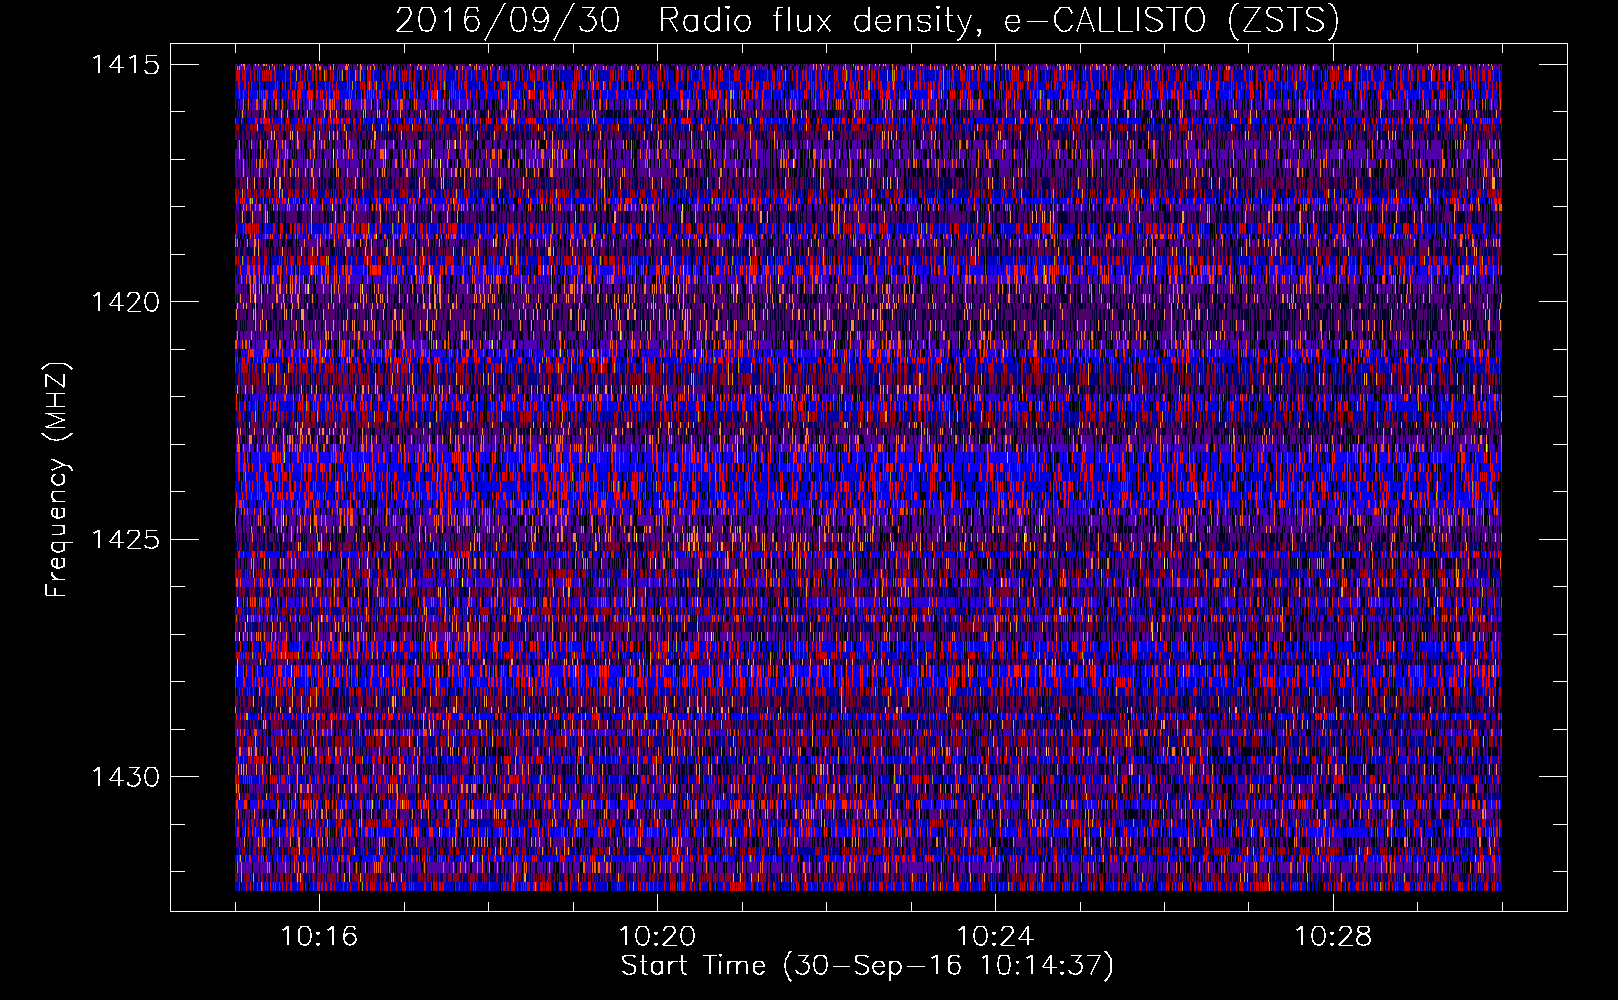Click the 'Start Time (30-Sep-16 10:14:37)' axis title
The width and height of the screenshot is (1618, 1000).
[867, 966]
